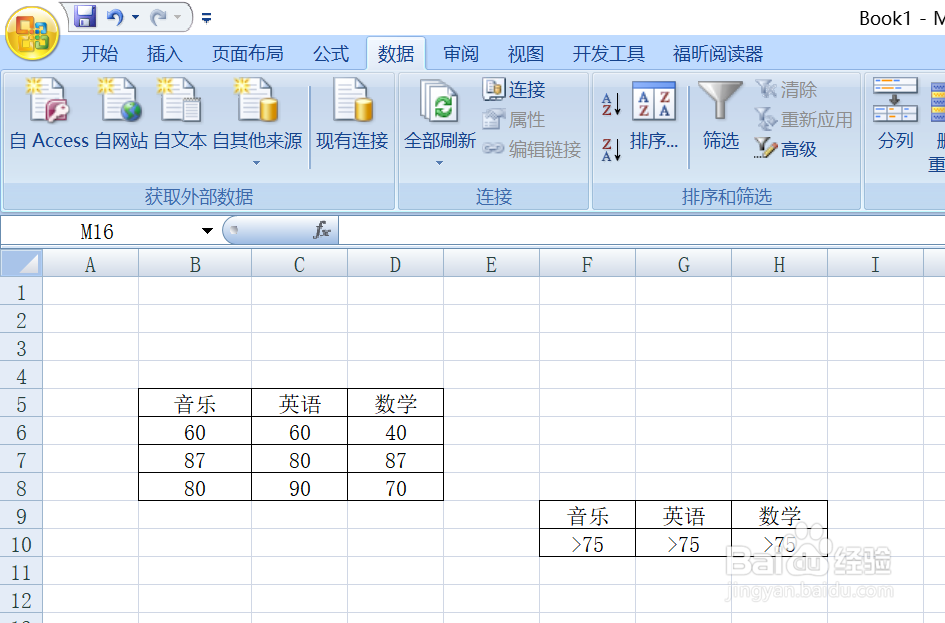
Task: Click 重新应用 to reapply the filter
Action: 803,119
